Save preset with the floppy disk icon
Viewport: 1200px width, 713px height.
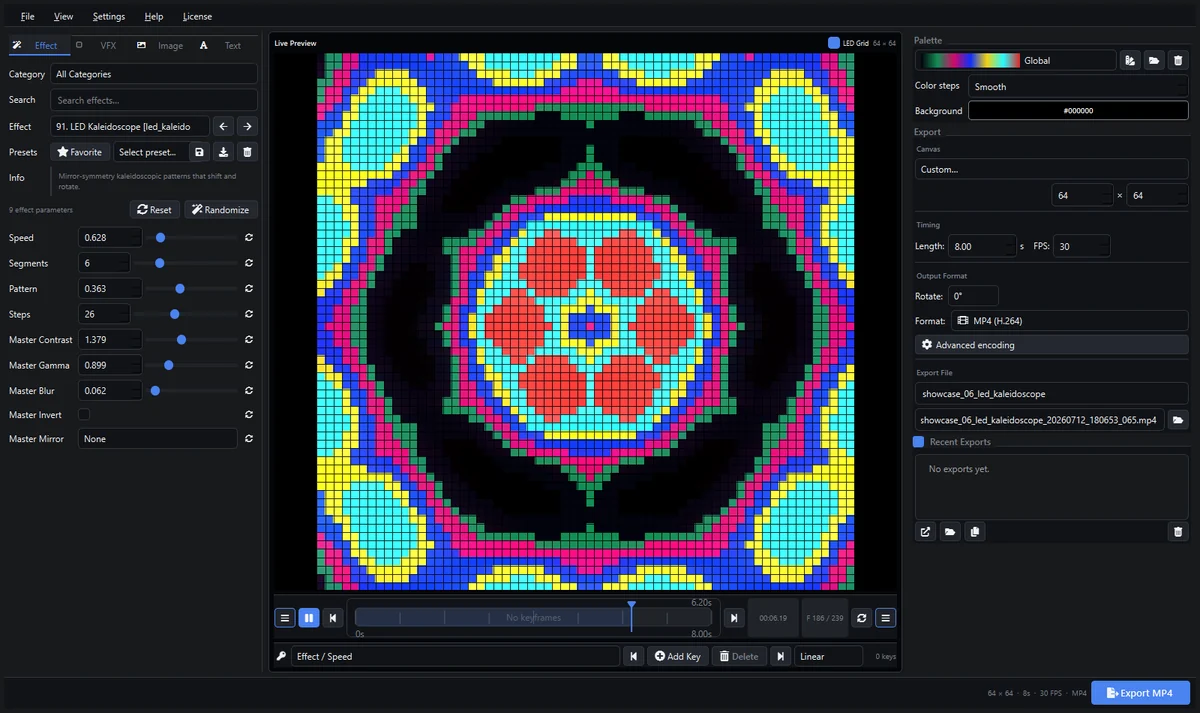(x=199, y=152)
